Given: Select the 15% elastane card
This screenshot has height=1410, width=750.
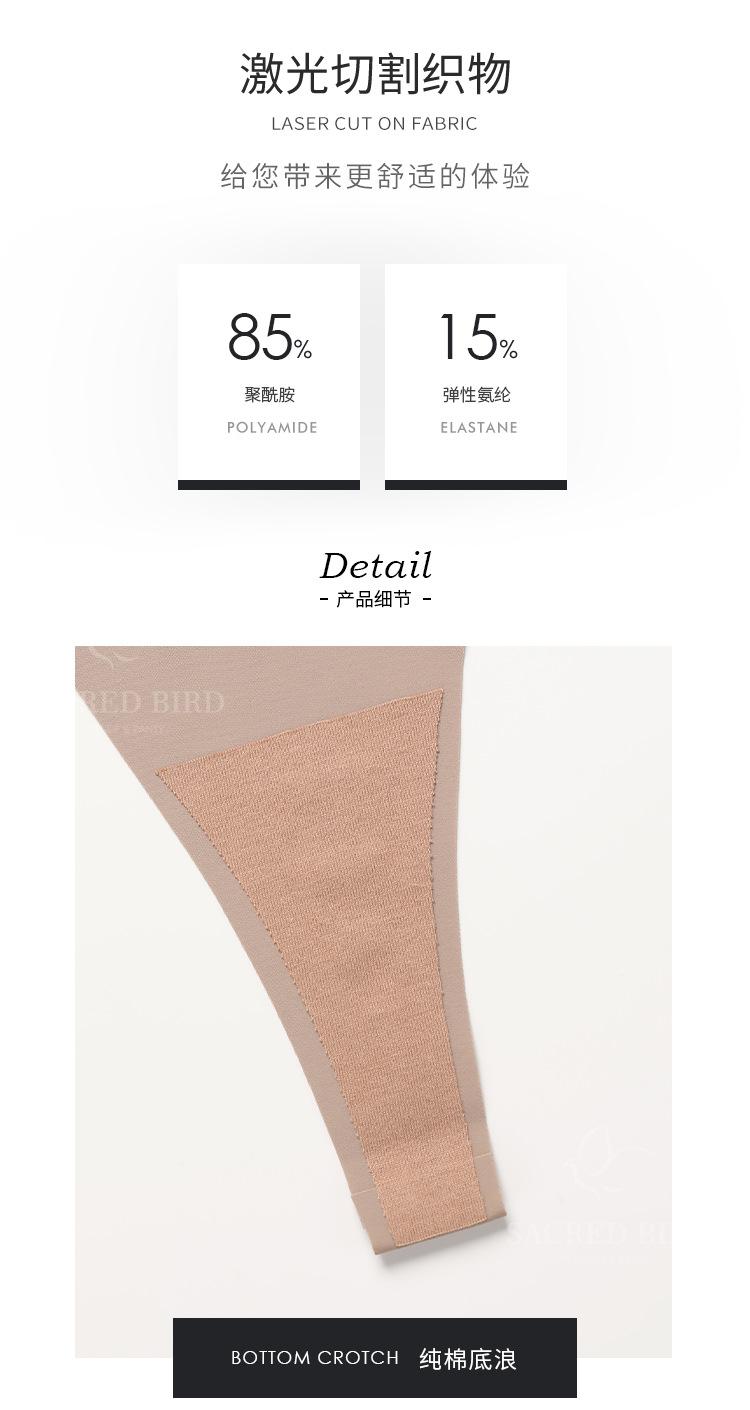Looking at the screenshot, I should tap(476, 377).
